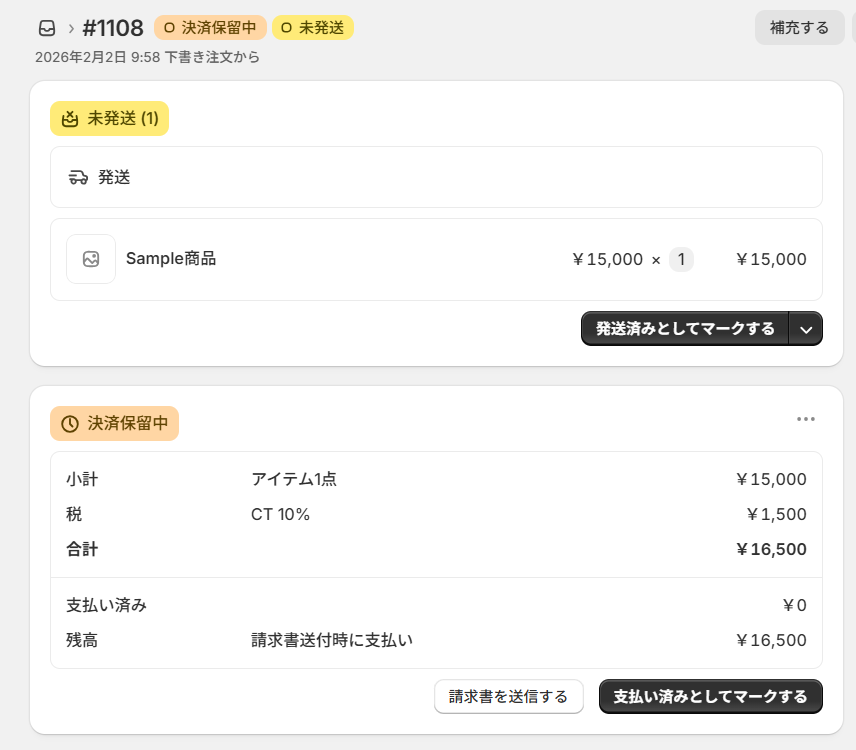Click the 決済保留中 status badge in header
Screen dimensions: 856x750
tap(210, 28)
